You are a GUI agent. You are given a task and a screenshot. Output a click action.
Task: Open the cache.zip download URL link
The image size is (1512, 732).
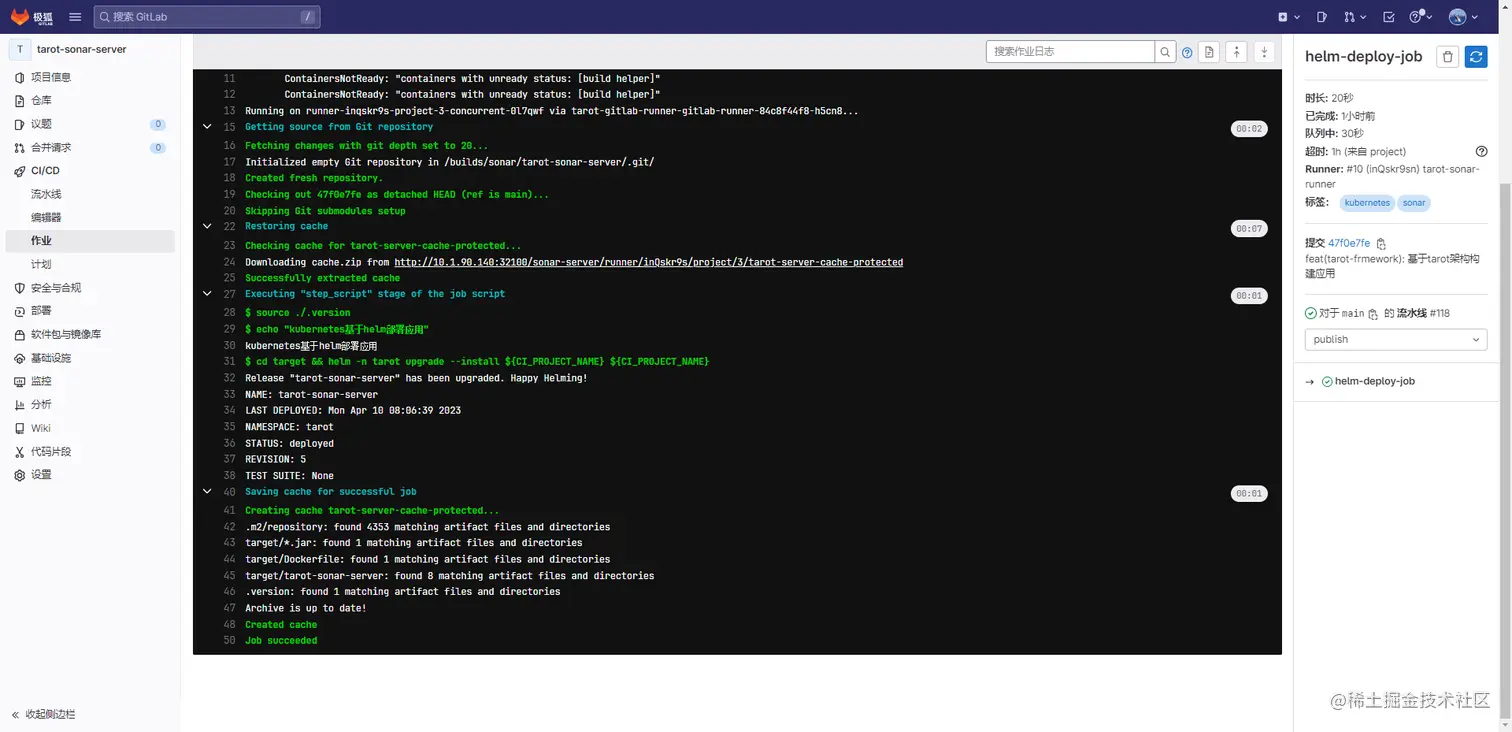point(649,262)
